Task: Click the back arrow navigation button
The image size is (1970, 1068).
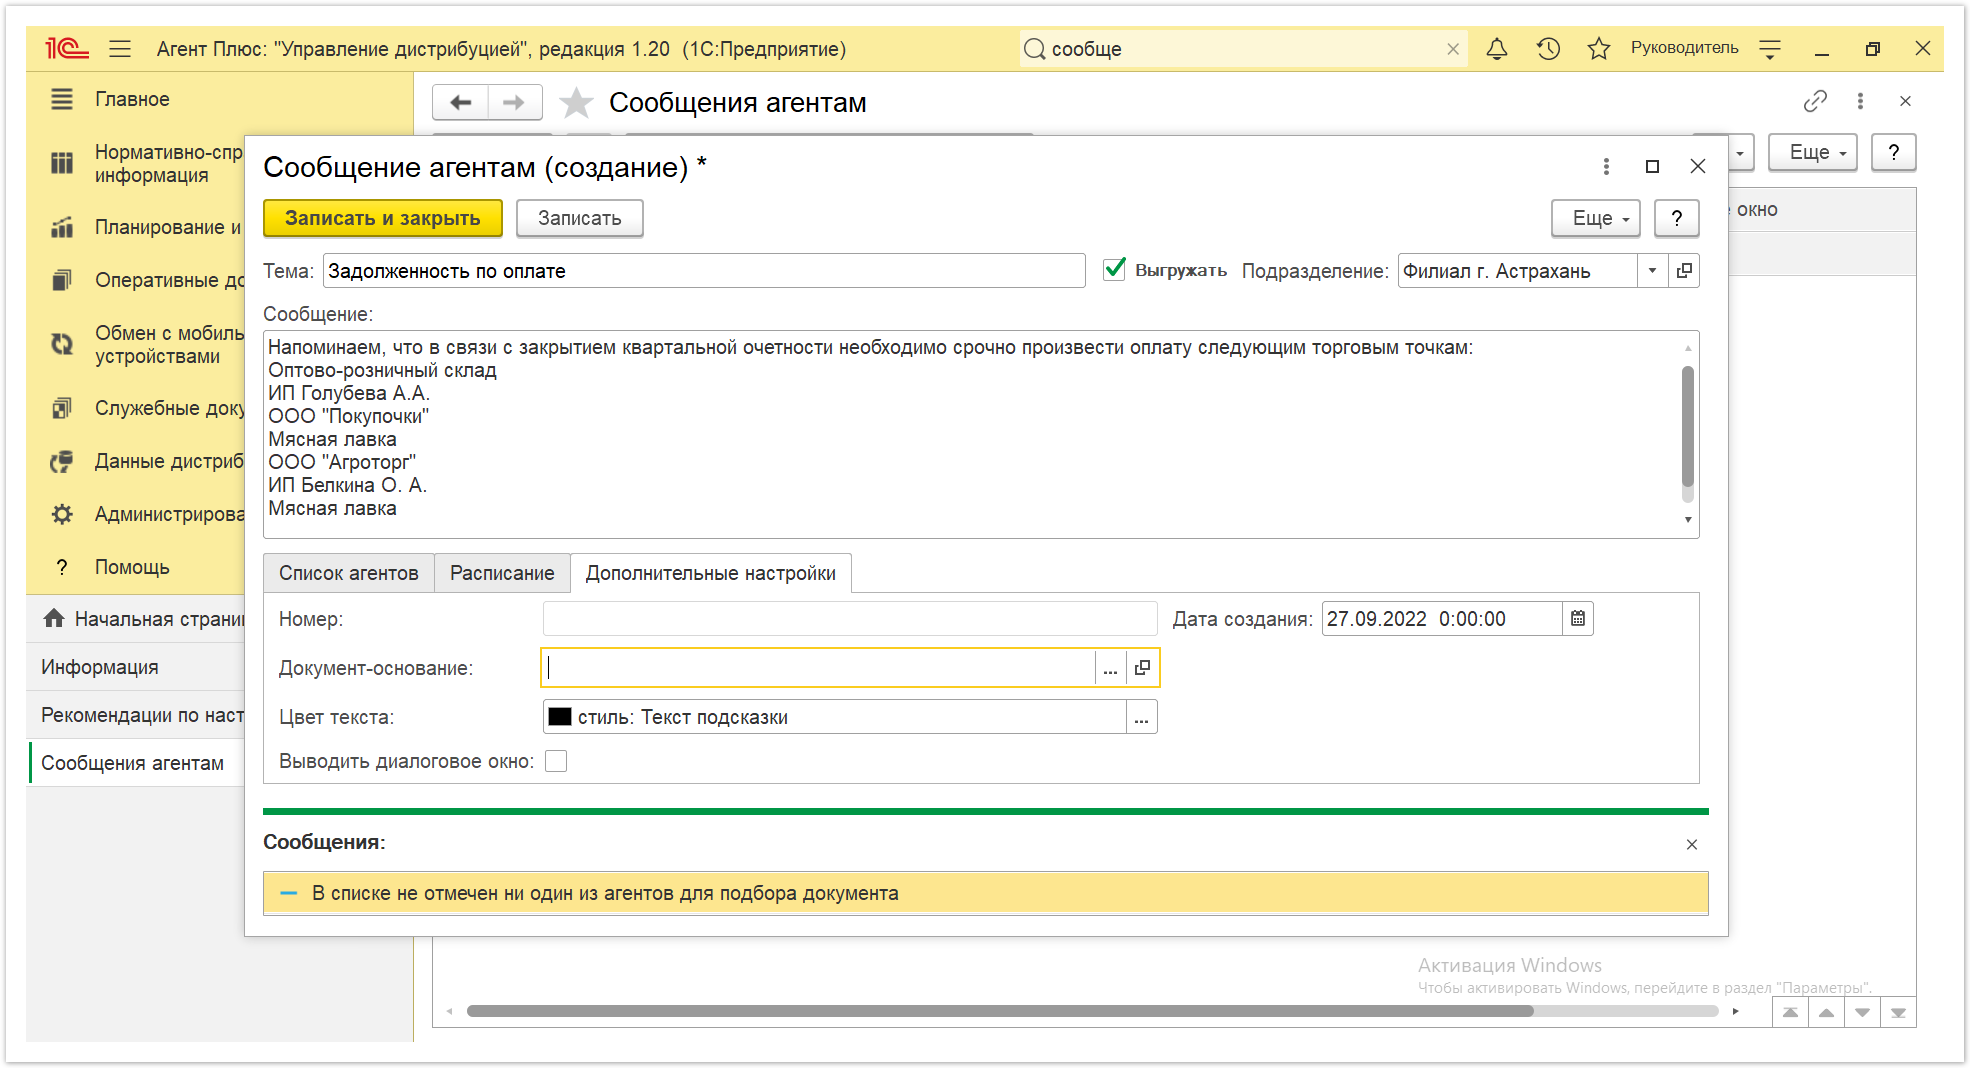Action: [461, 102]
